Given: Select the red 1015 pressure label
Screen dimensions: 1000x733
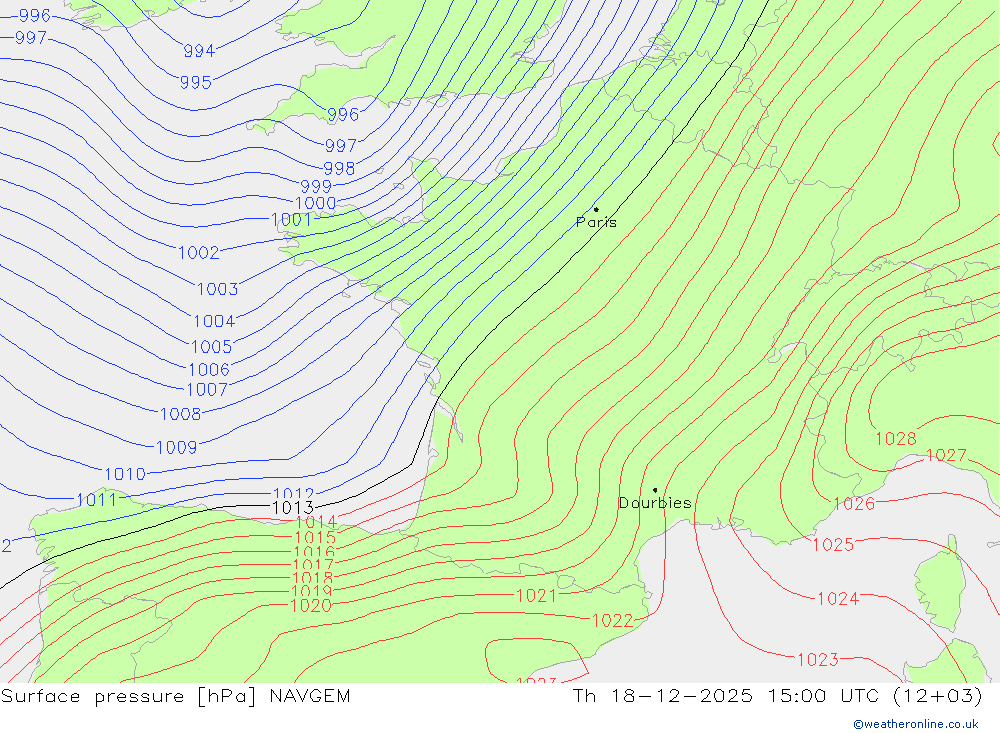Looking at the screenshot, I should click(x=315, y=537).
